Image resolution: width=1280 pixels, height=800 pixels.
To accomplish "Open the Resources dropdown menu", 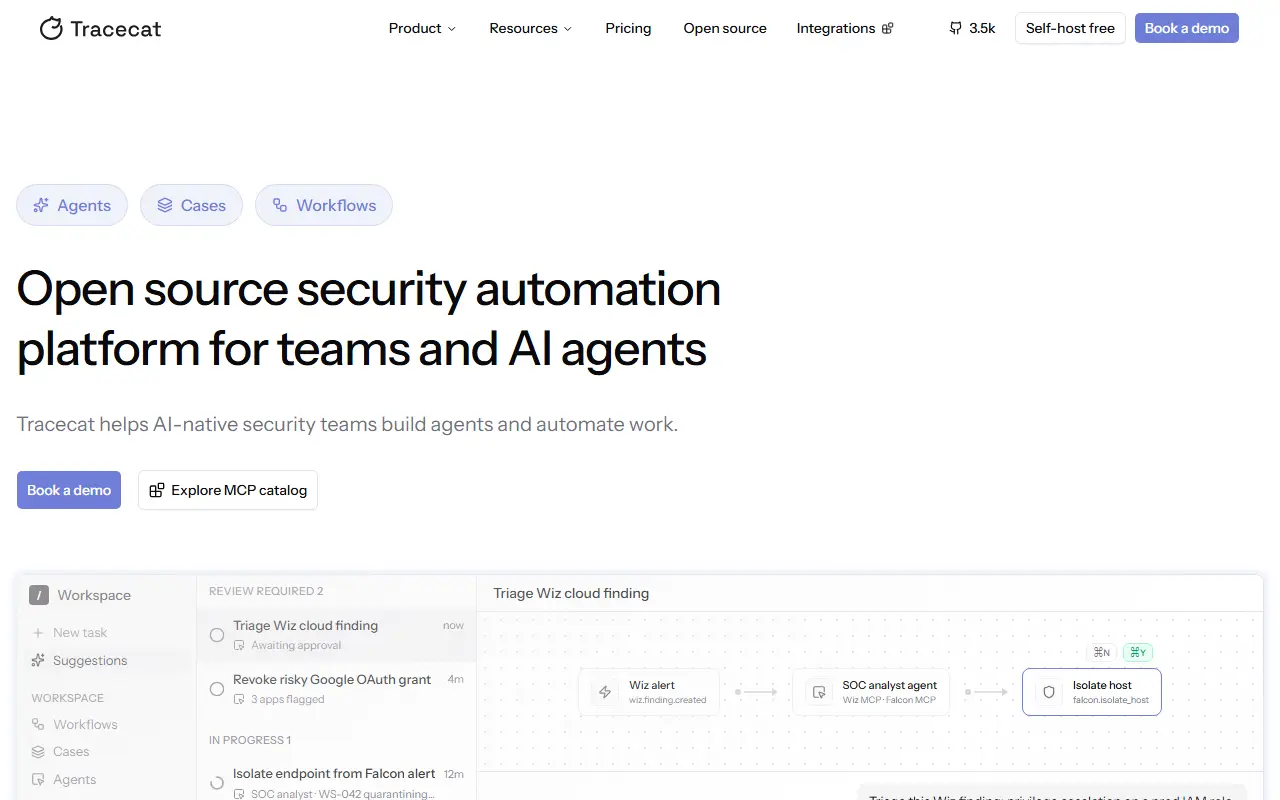I will click(530, 28).
